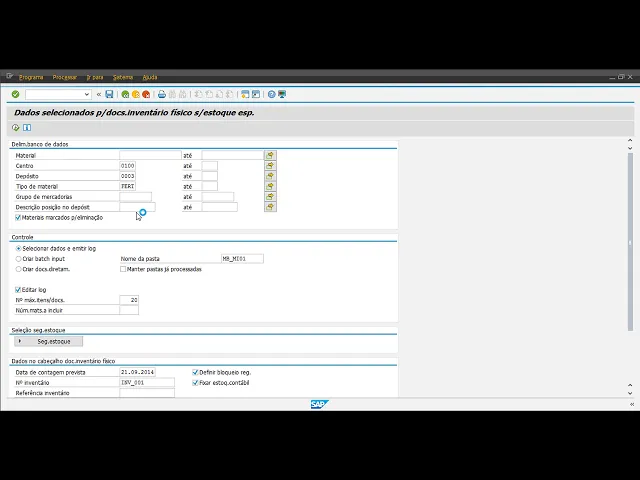
Task: Click the Tipo de material FERT field
Action: click(x=128, y=186)
